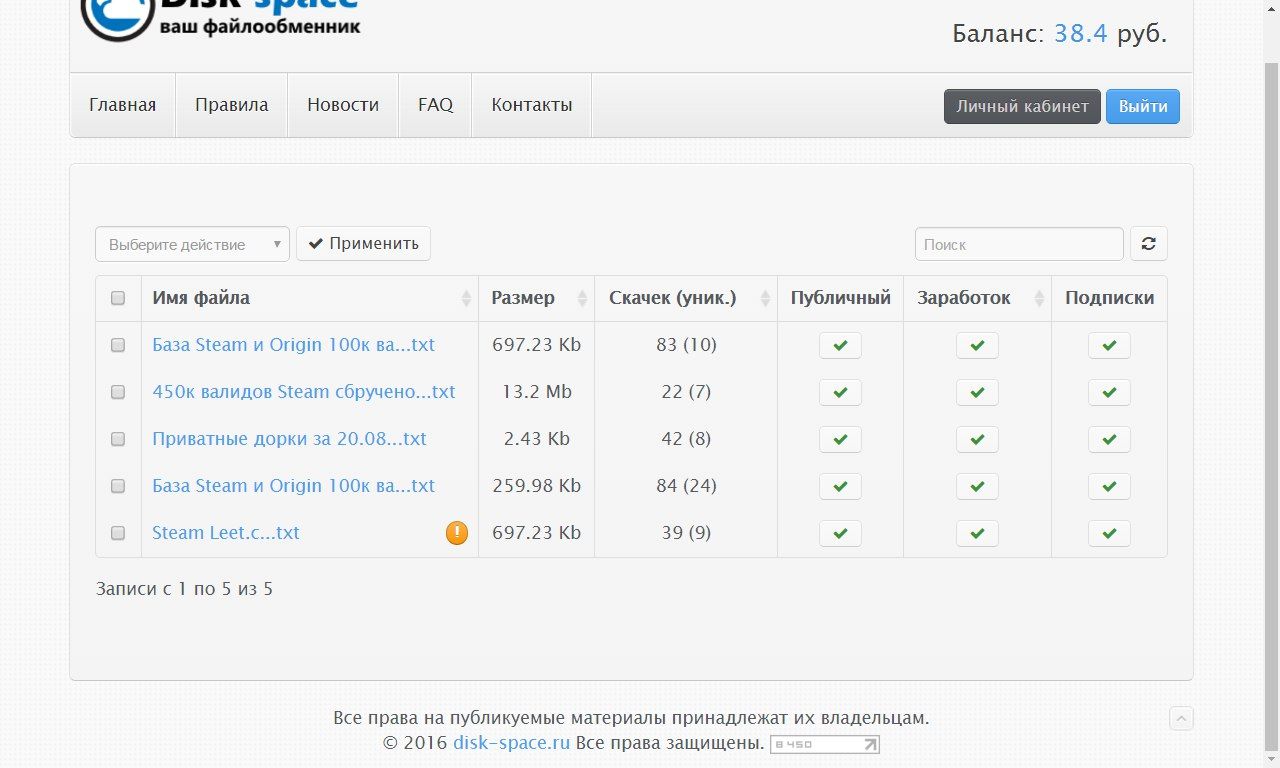Open the file with 83 (10) downloads

tap(294, 345)
